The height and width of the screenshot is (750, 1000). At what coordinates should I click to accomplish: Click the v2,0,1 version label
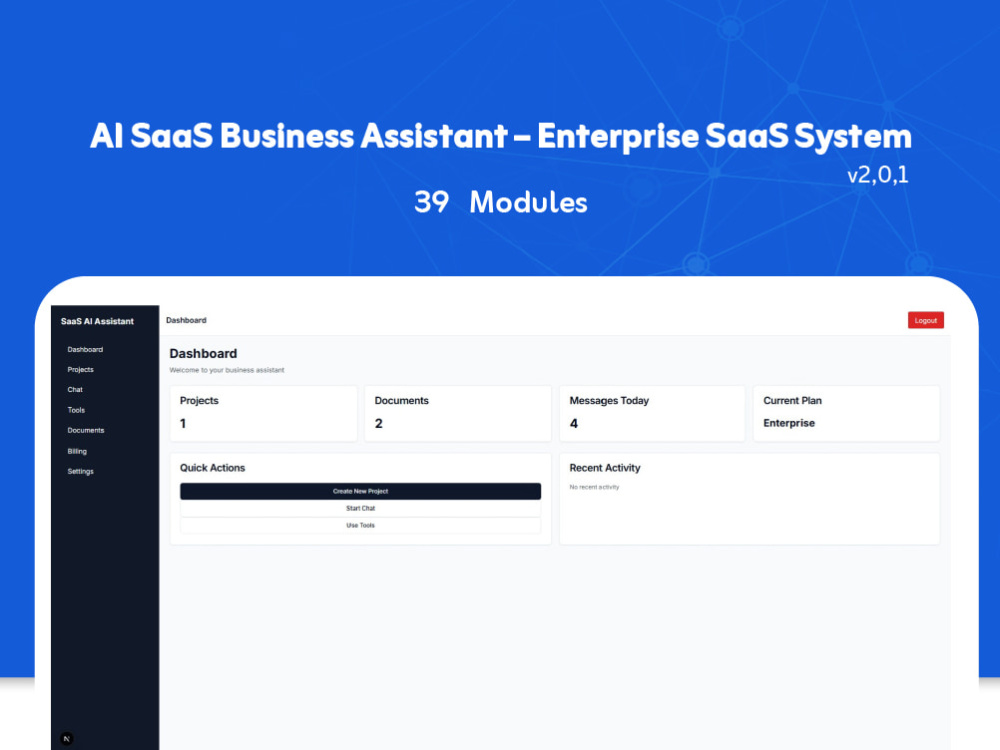coord(878,175)
